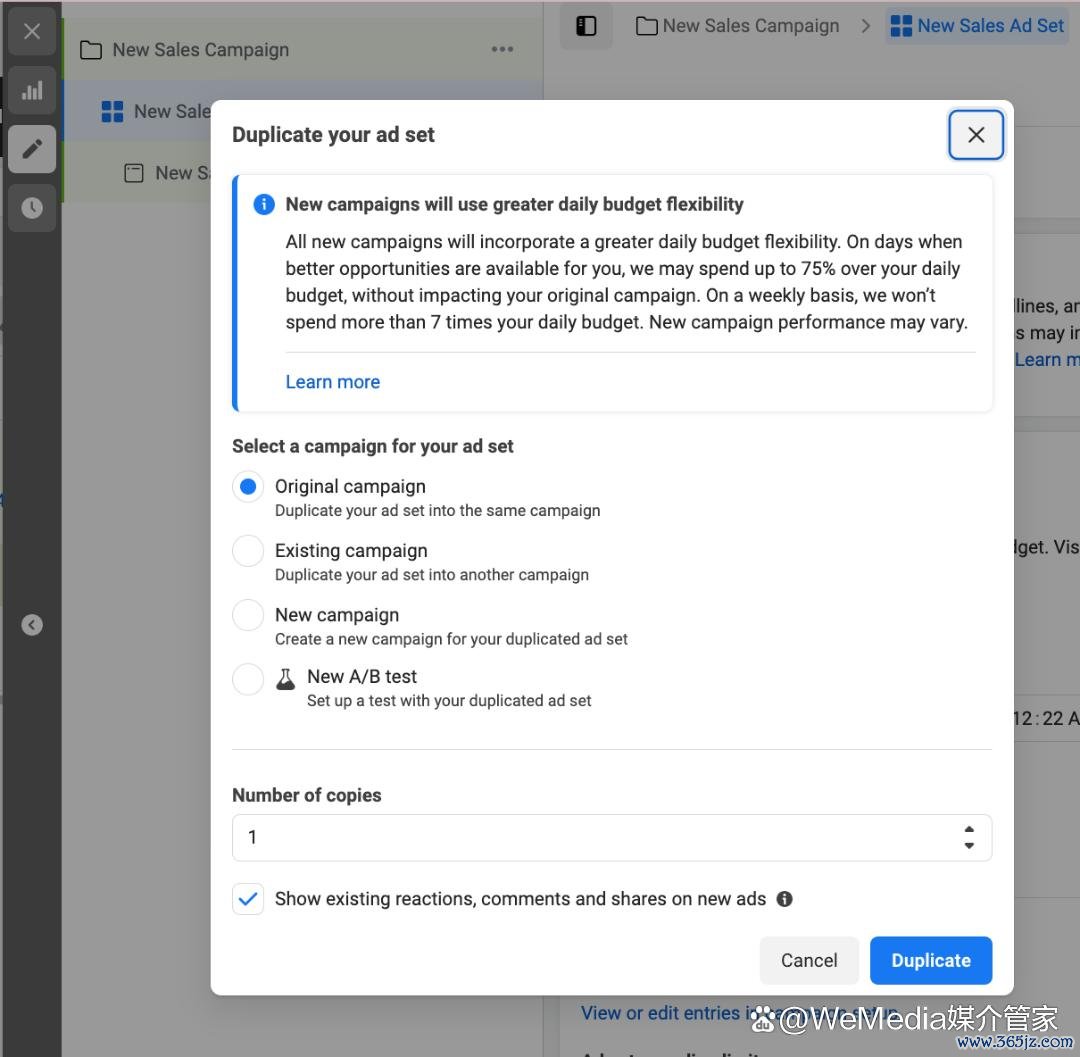Click the Cancel button
1080x1057 pixels.
[x=809, y=960]
